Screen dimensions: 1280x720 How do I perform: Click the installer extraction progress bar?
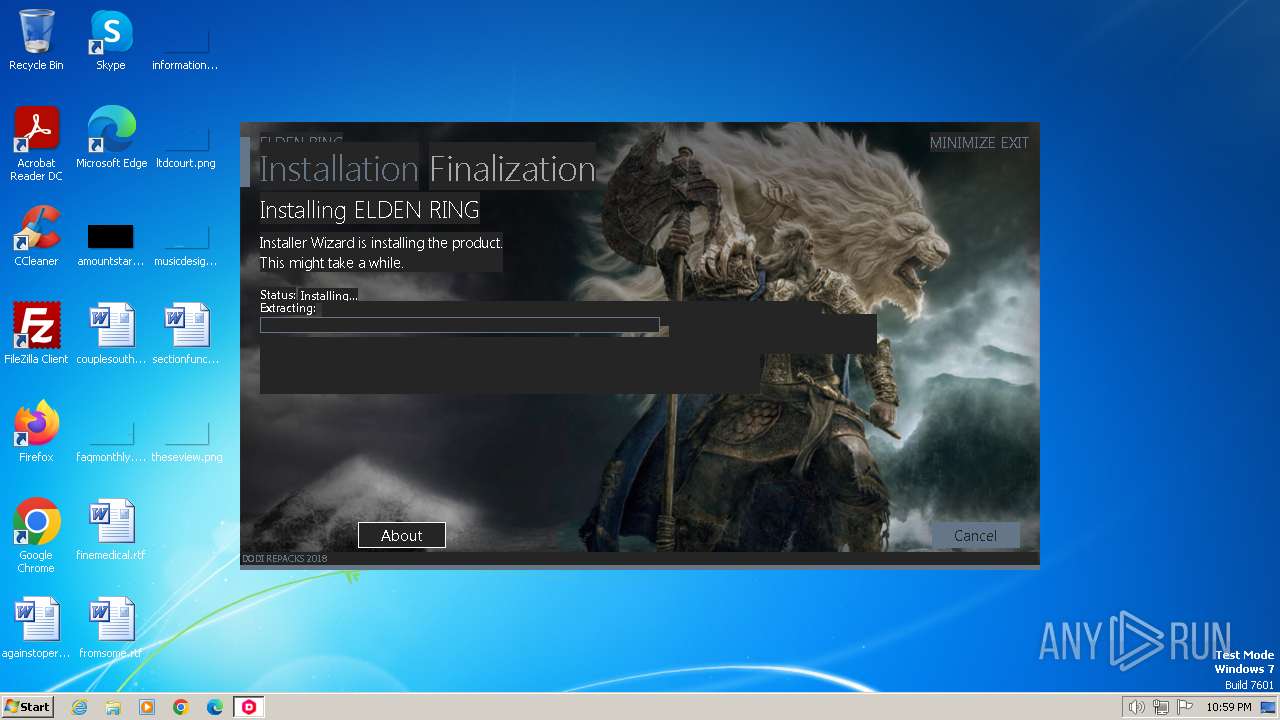[460, 325]
